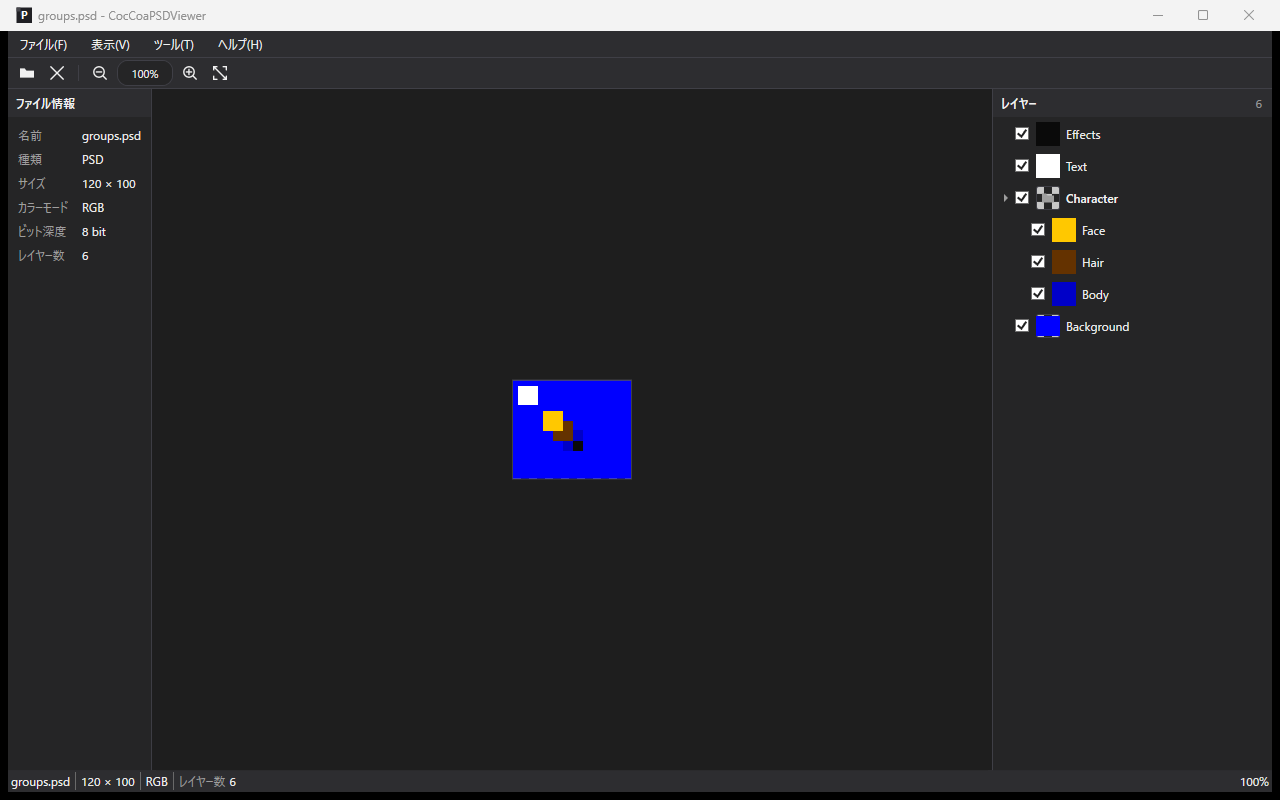Select the Hair layer name

[x=1093, y=263]
